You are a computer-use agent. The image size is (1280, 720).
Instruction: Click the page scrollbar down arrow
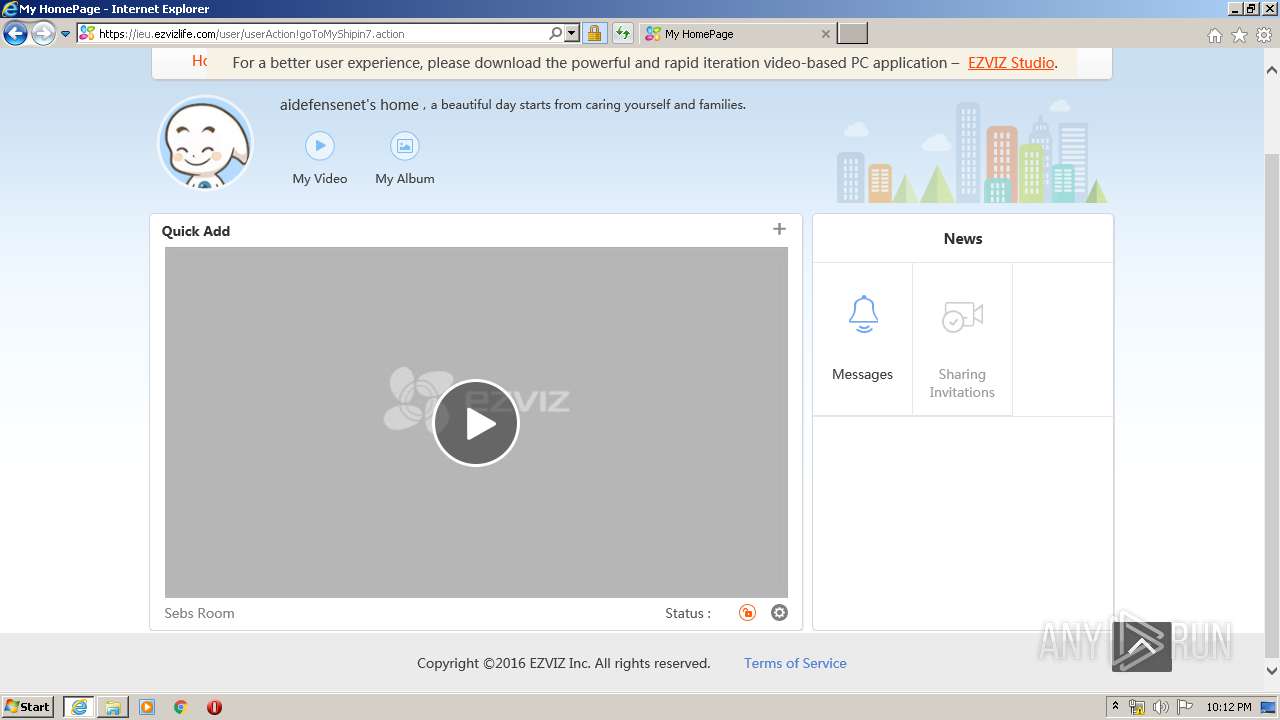point(1272,671)
